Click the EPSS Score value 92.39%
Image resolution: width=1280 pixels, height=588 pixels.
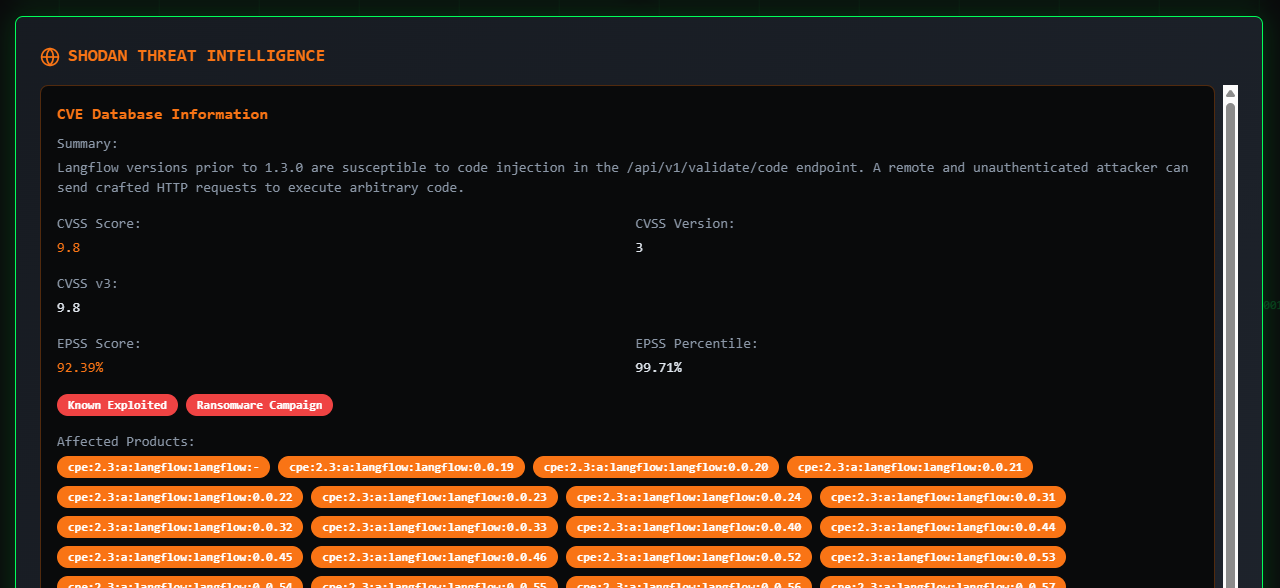[x=80, y=367]
